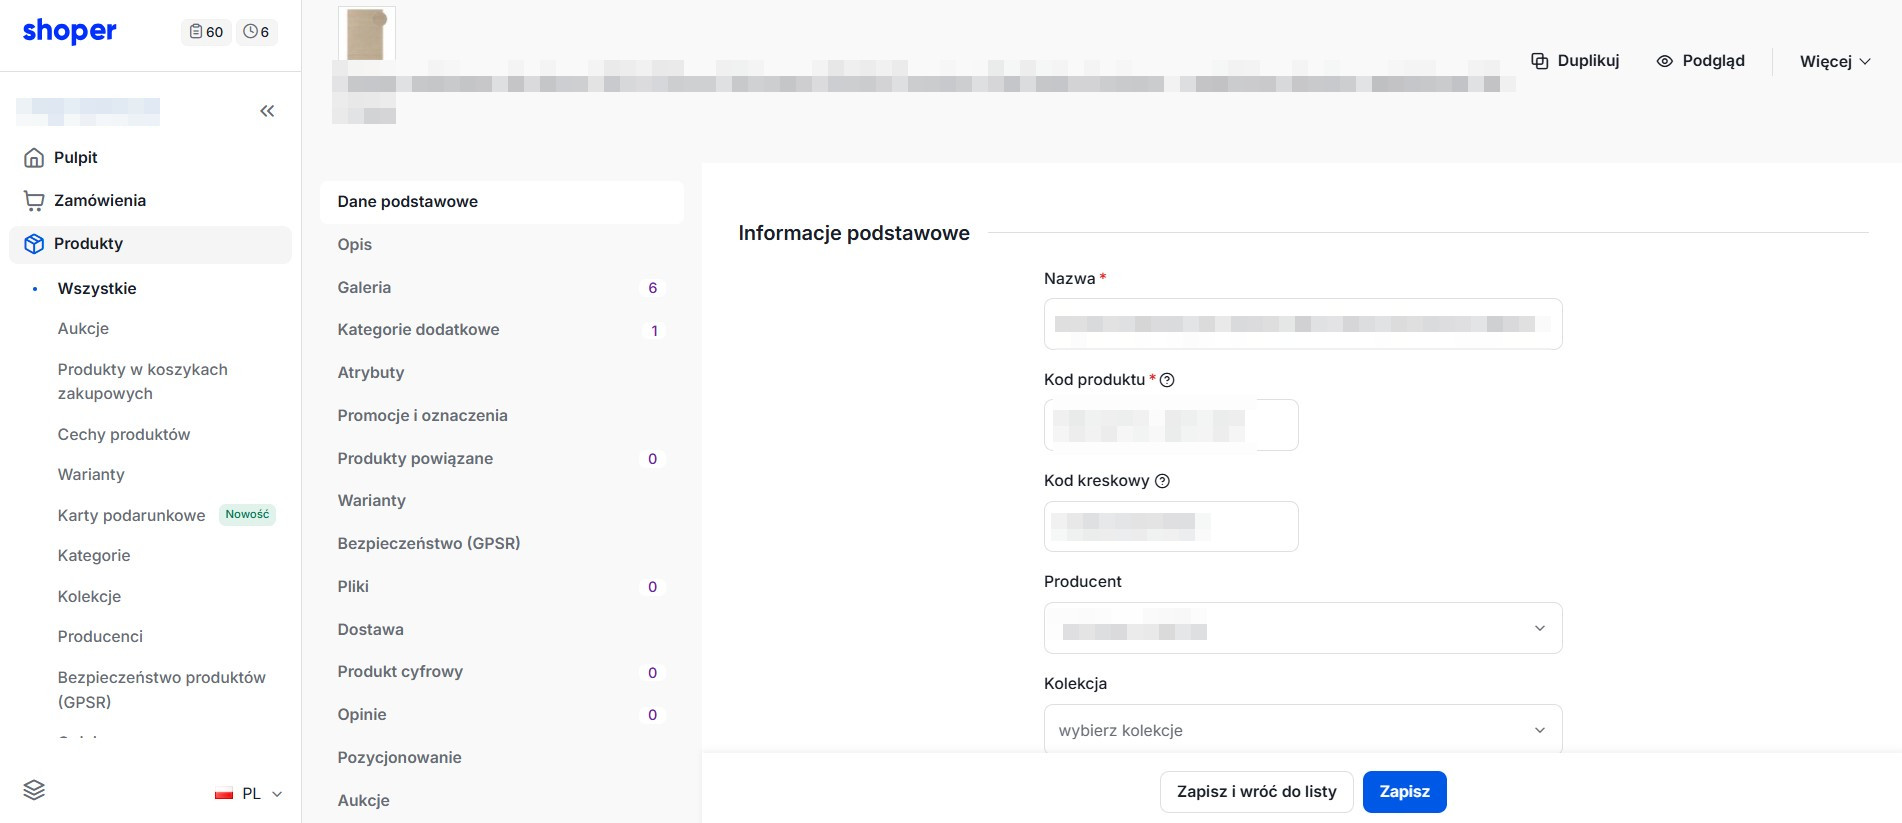Viewport: 1902px width, 823px height.
Task: Click the Podgląd button
Action: click(1700, 61)
